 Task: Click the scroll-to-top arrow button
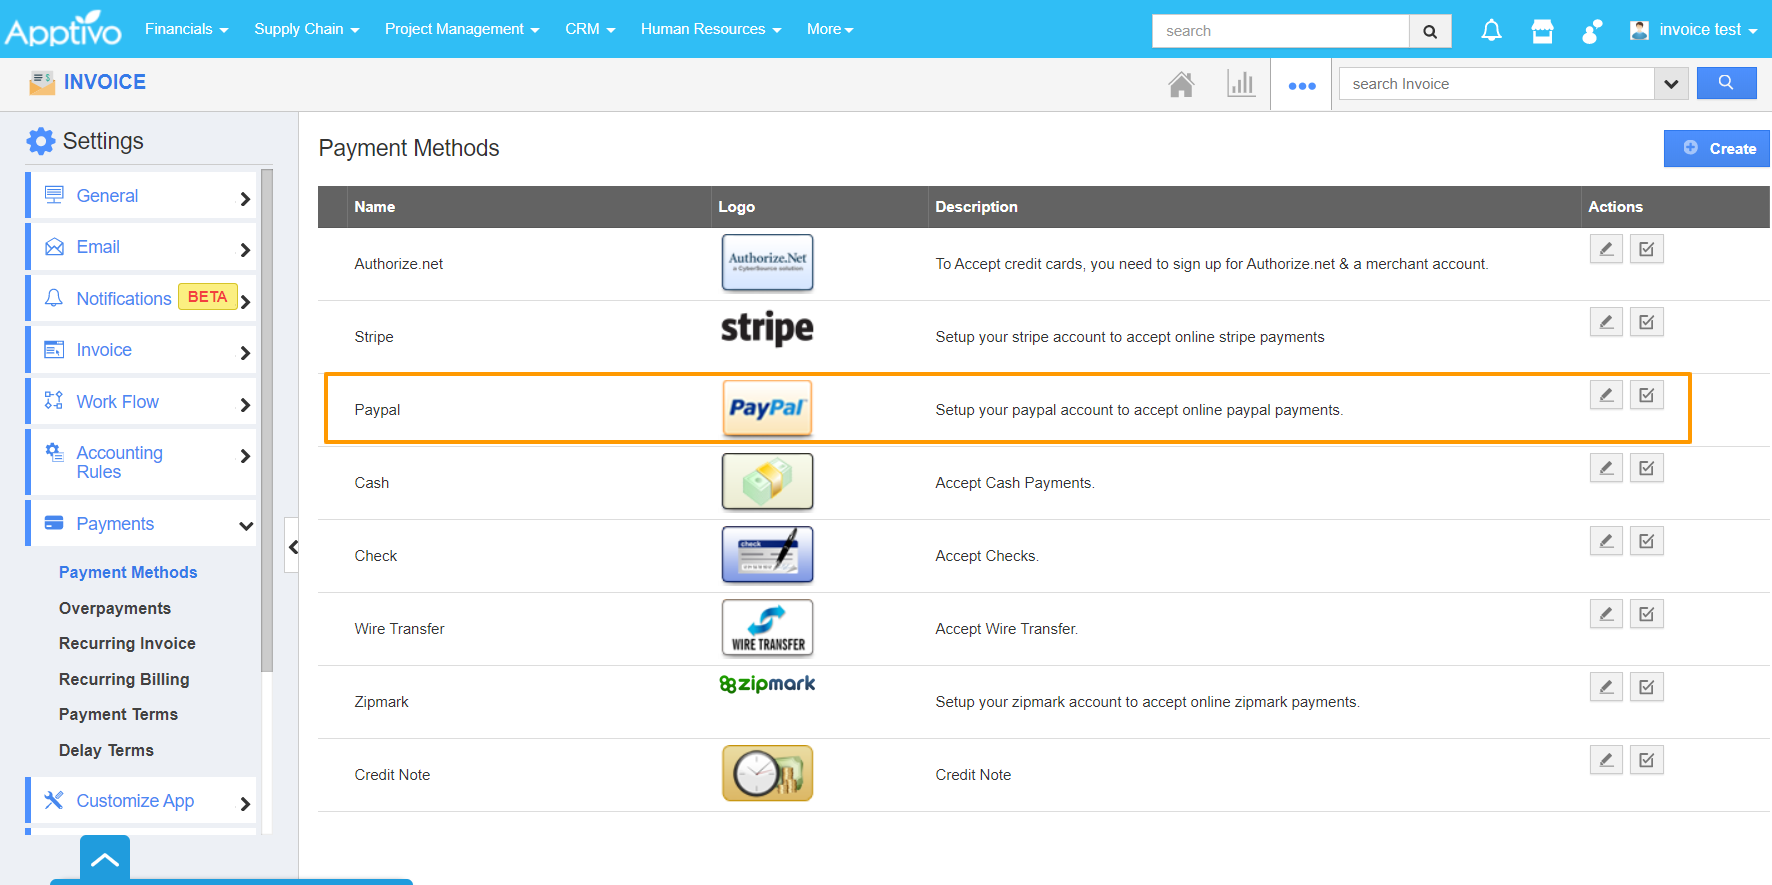coord(105,860)
